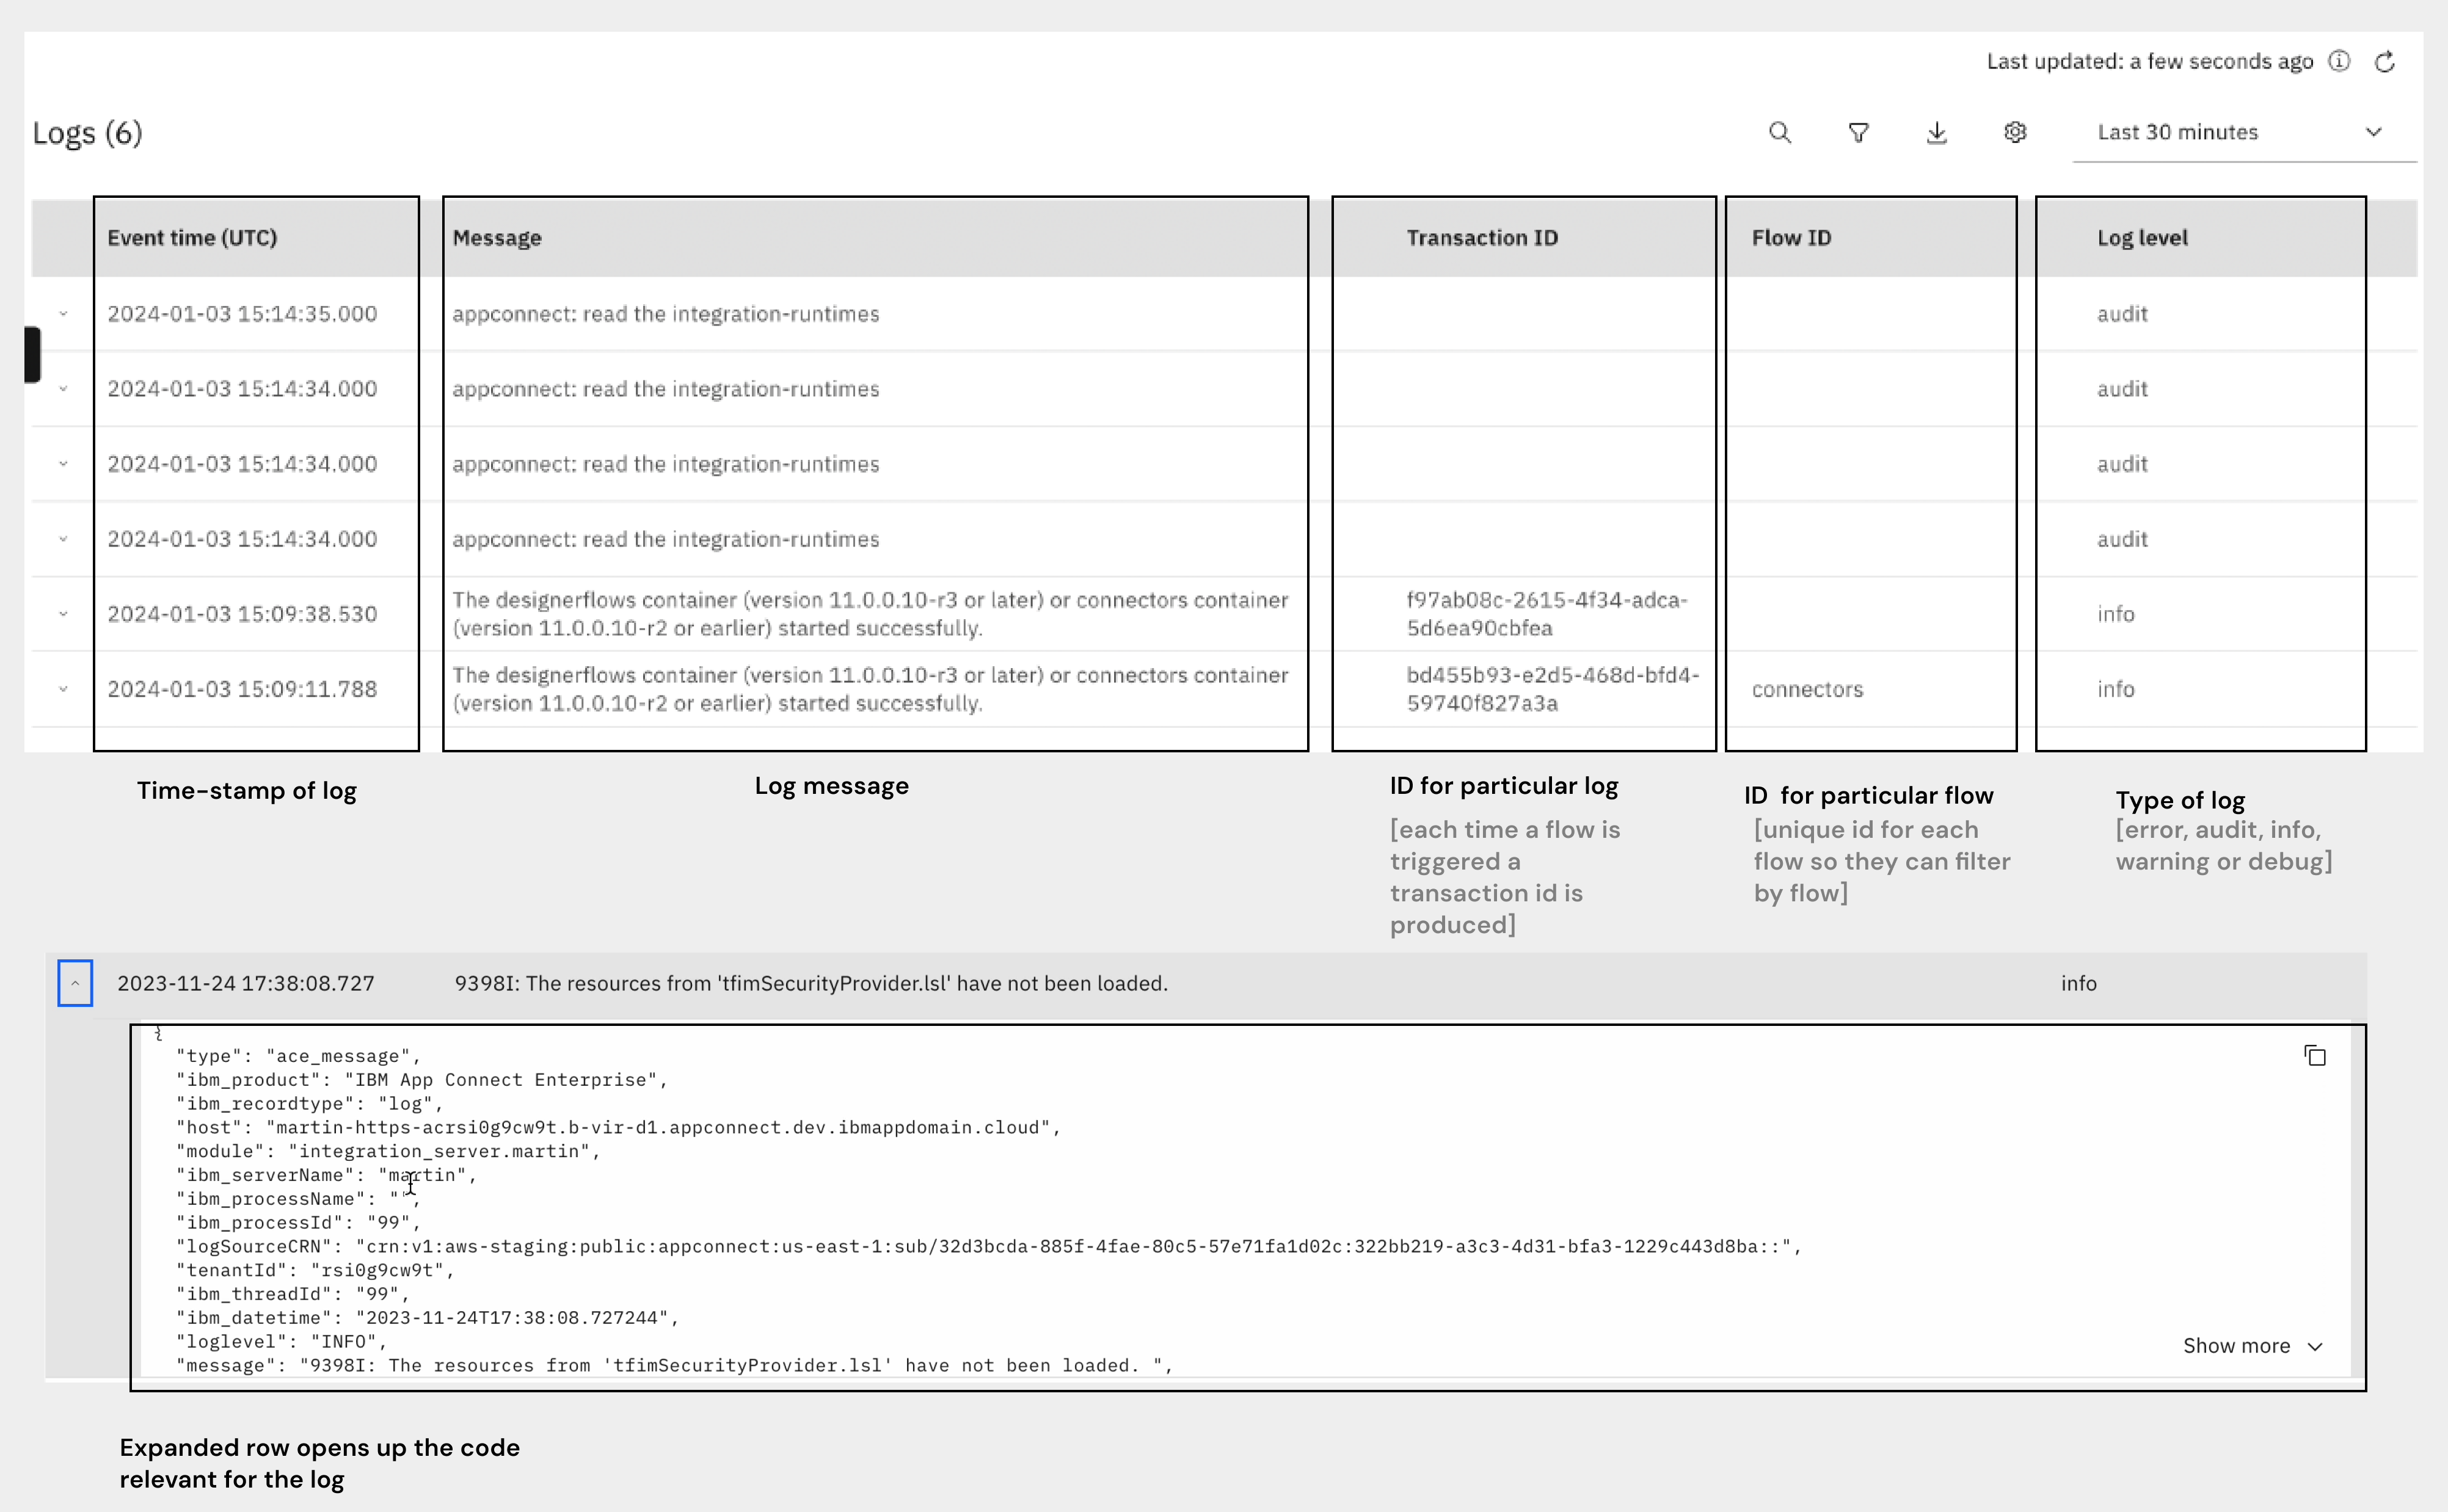Open the log search icon
This screenshot has width=2448, height=1512.
pos(1779,132)
